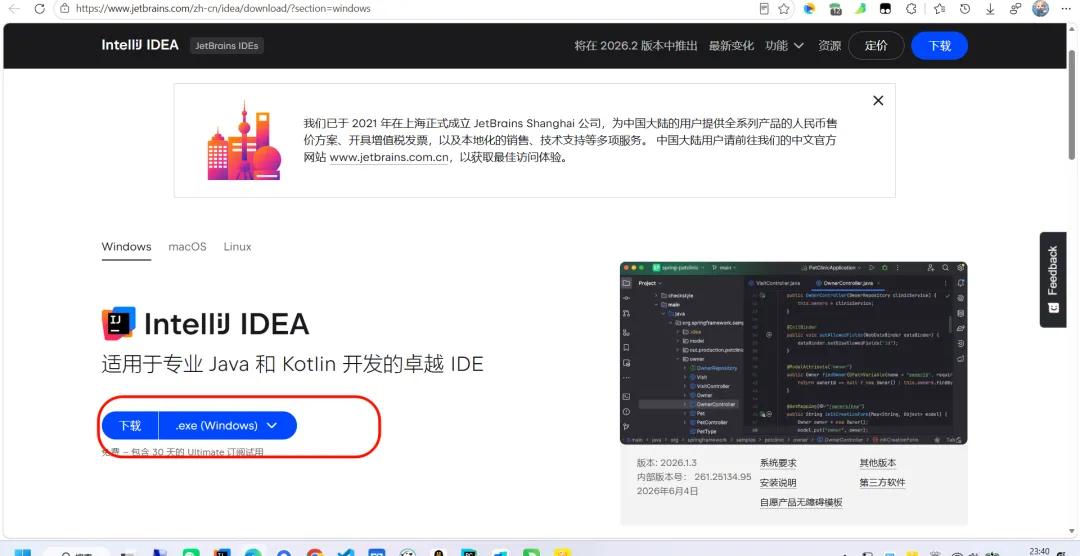
Task: Follow the www.jetbrains.com.cn link
Action: pyautogui.click(x=389, y=157)
